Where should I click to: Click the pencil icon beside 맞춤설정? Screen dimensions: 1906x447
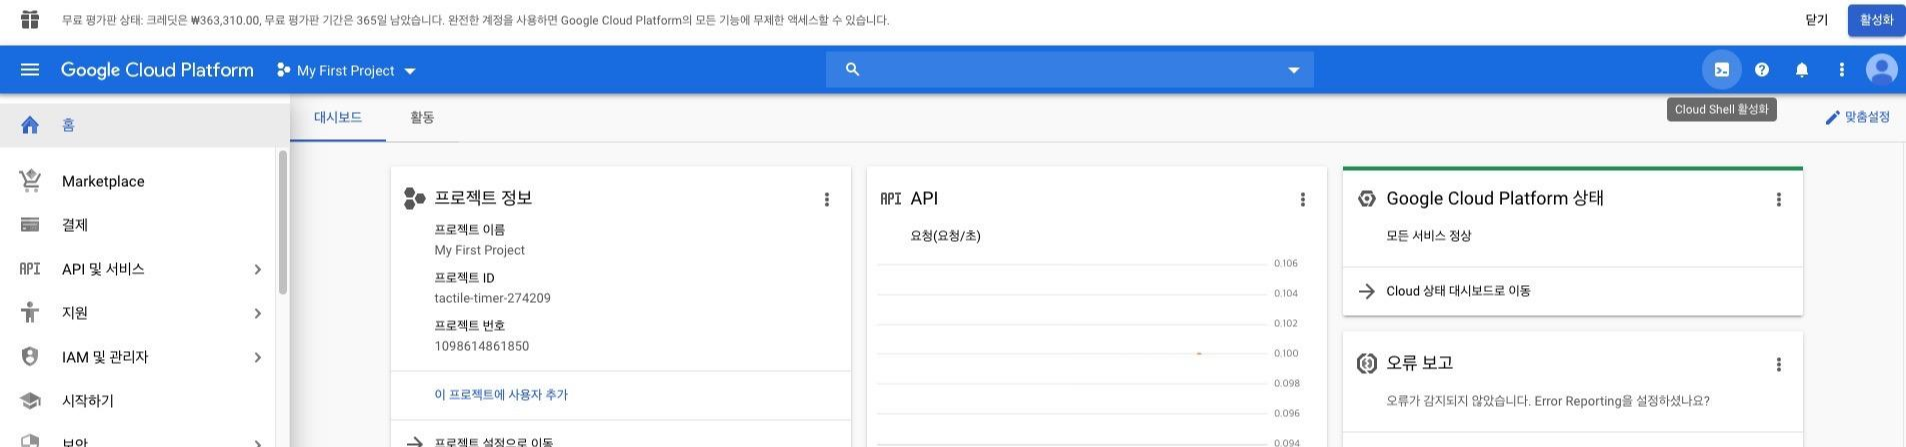(x=1832, y=118)
